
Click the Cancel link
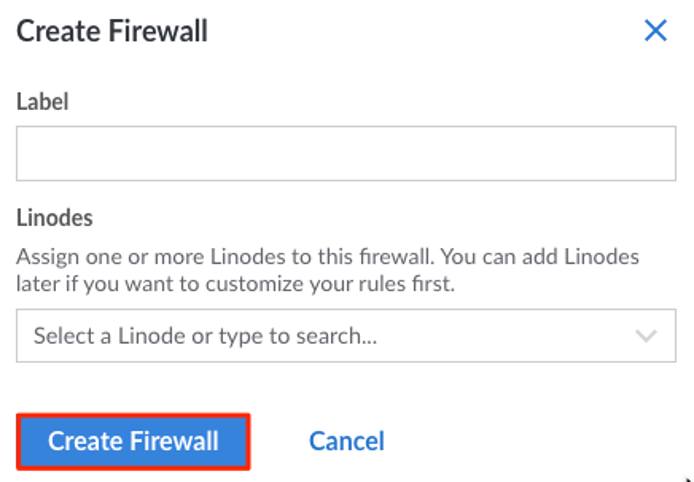point(346,440)
